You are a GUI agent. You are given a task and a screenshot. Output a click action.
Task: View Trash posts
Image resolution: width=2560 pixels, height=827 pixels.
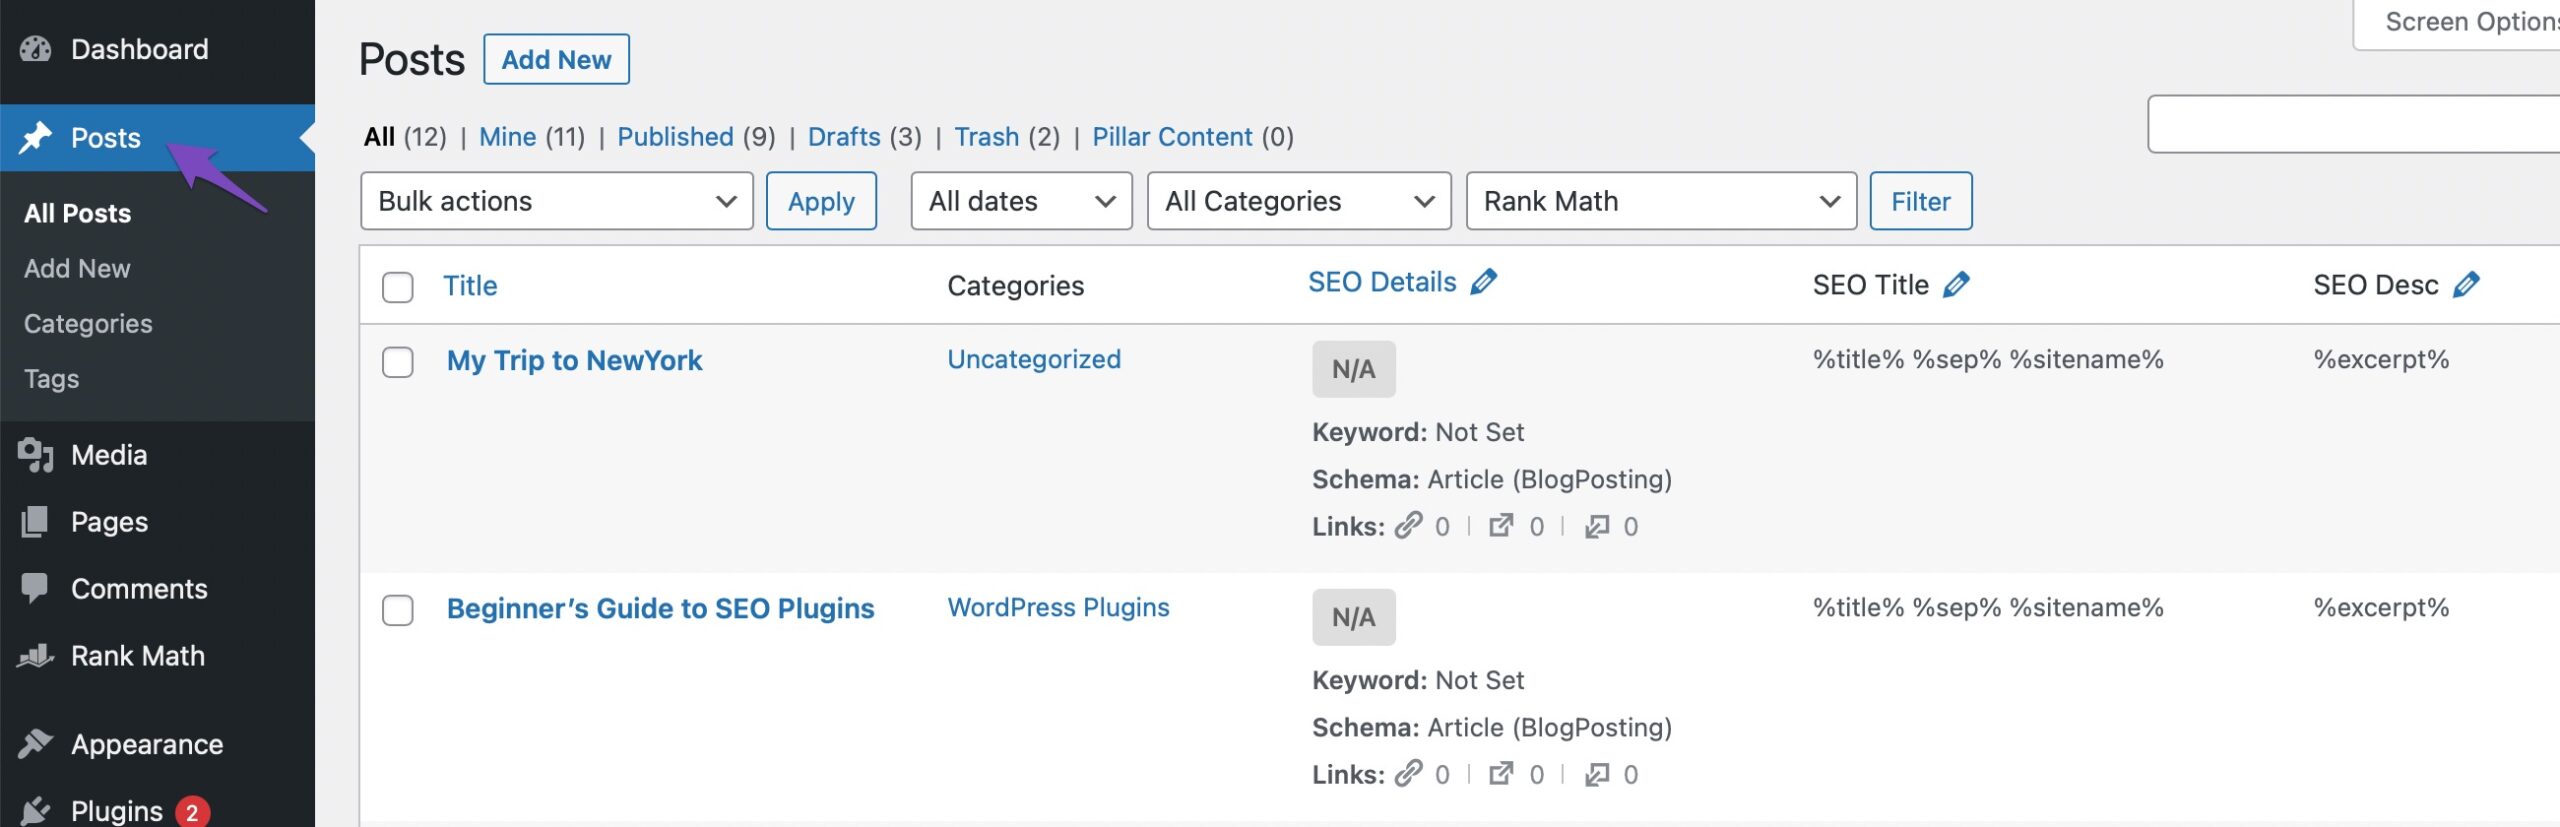(x=986, y=136)
